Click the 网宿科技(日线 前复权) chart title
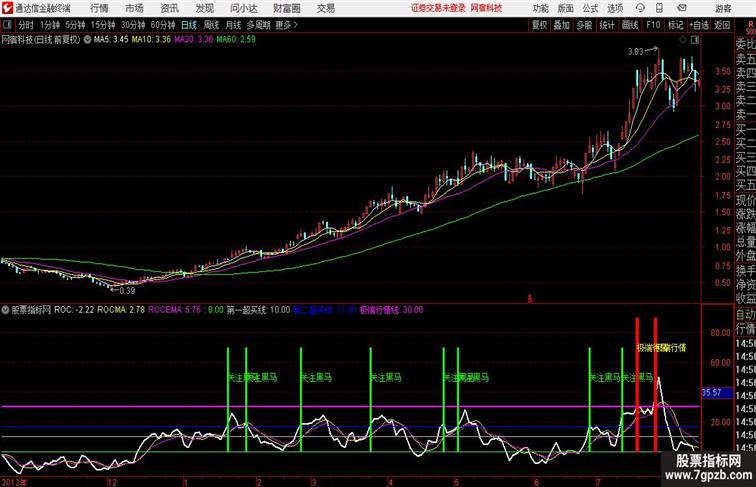This screenshot has width=756, height=487. pyautogui.click(x=40, y=40)
